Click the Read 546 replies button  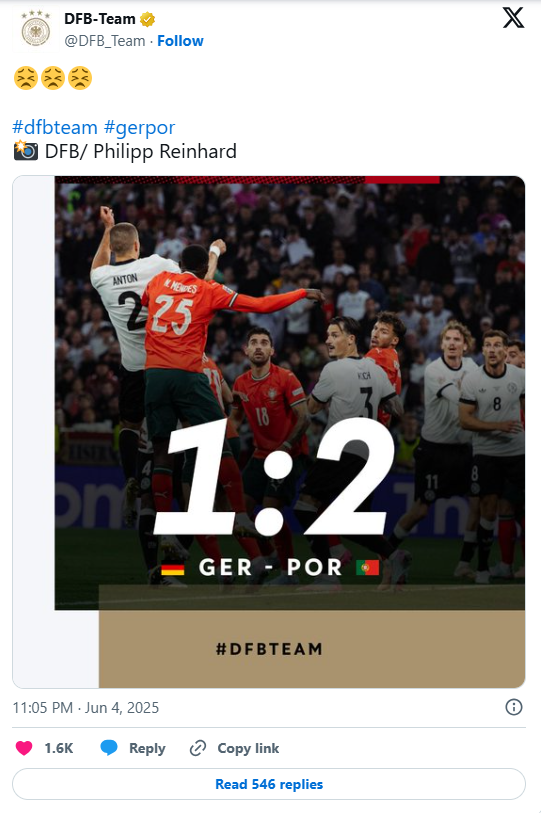click(269, 784)
